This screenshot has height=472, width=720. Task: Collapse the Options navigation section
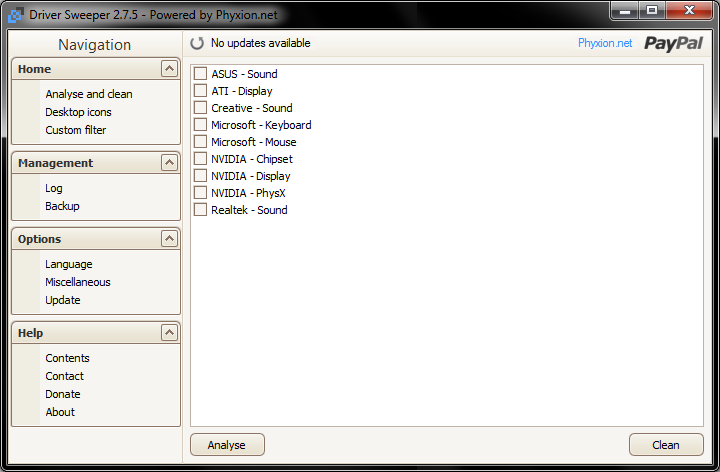[x=169, y=239]
